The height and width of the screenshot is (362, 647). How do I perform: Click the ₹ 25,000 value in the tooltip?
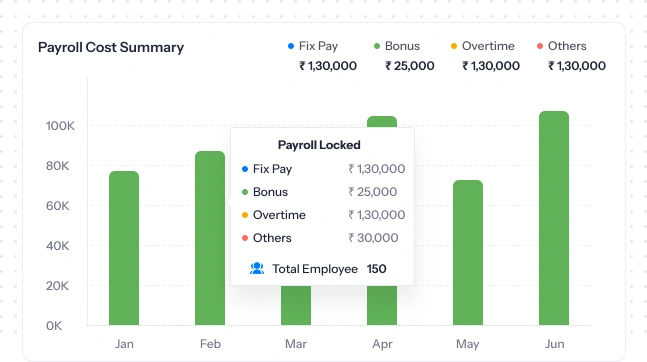click(x=373, y=192)
